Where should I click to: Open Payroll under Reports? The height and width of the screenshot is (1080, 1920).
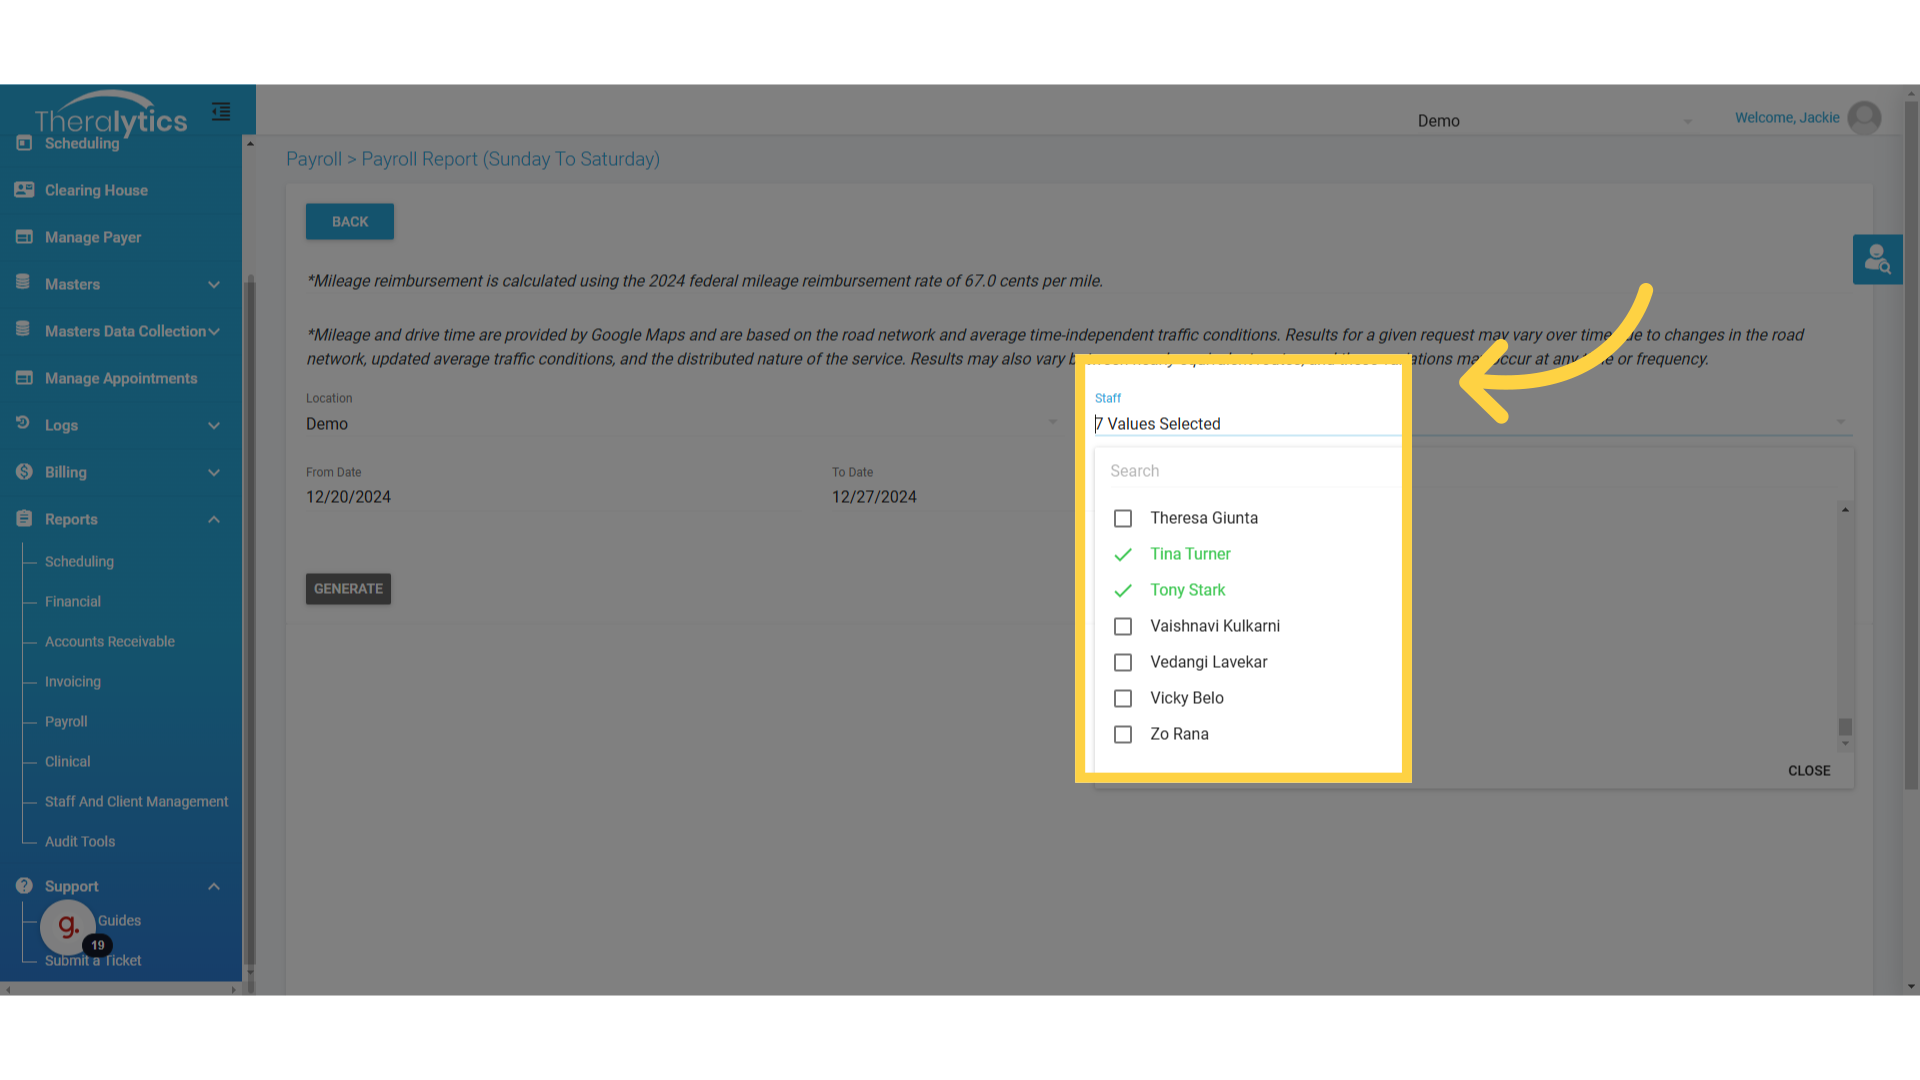(66, 721)
